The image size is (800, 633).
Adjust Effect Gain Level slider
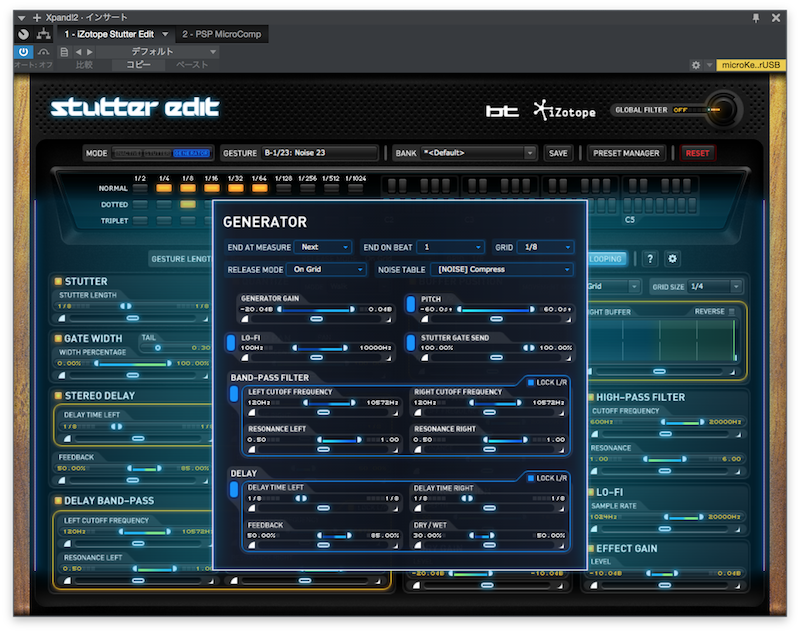coord(662,573)
